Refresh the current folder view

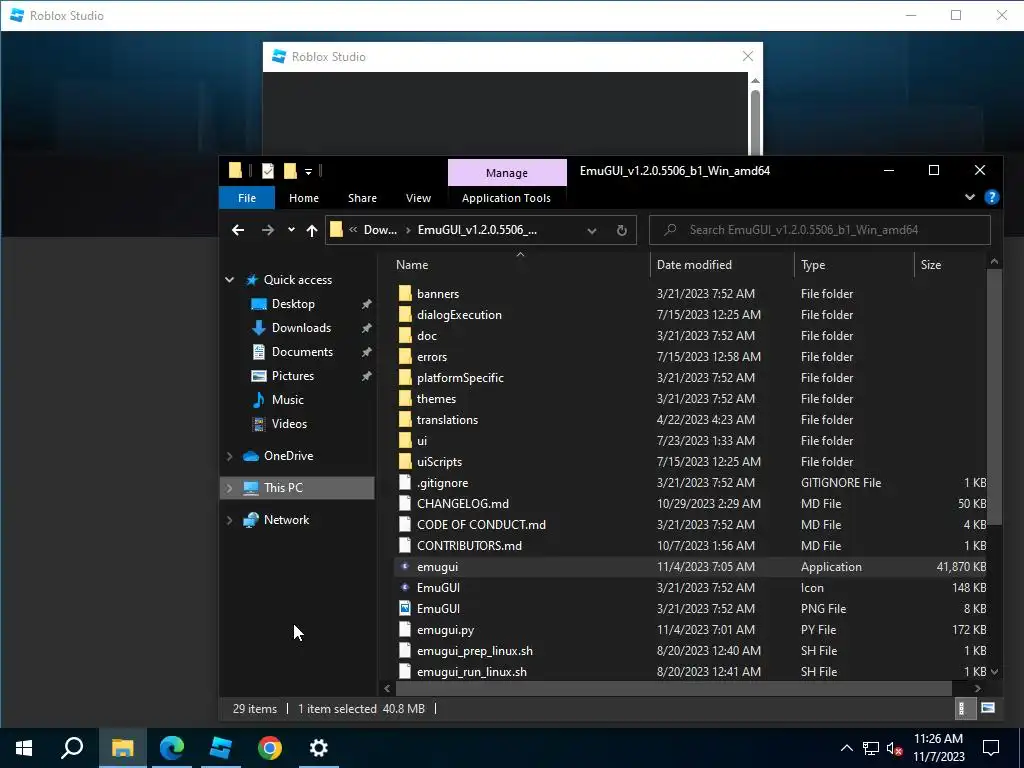click(x=622, y=231)
